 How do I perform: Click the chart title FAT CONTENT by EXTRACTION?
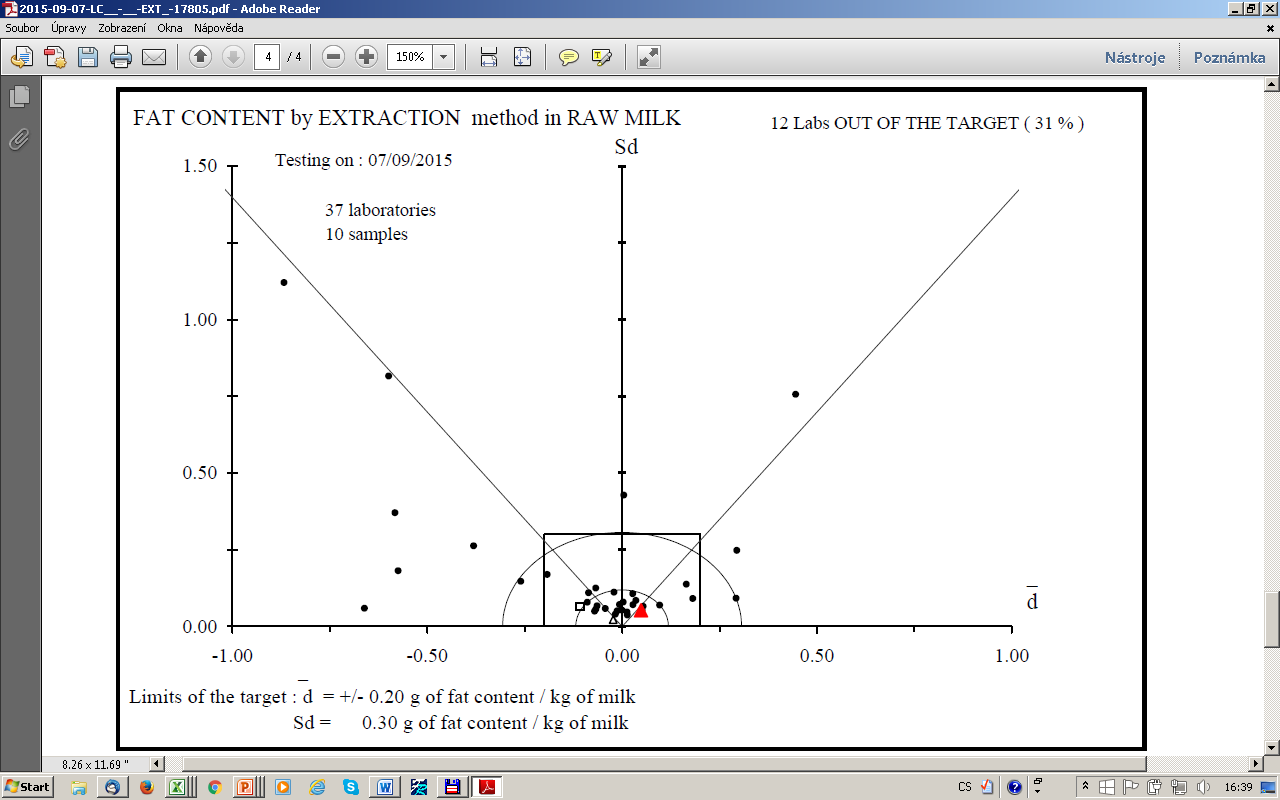297,118
